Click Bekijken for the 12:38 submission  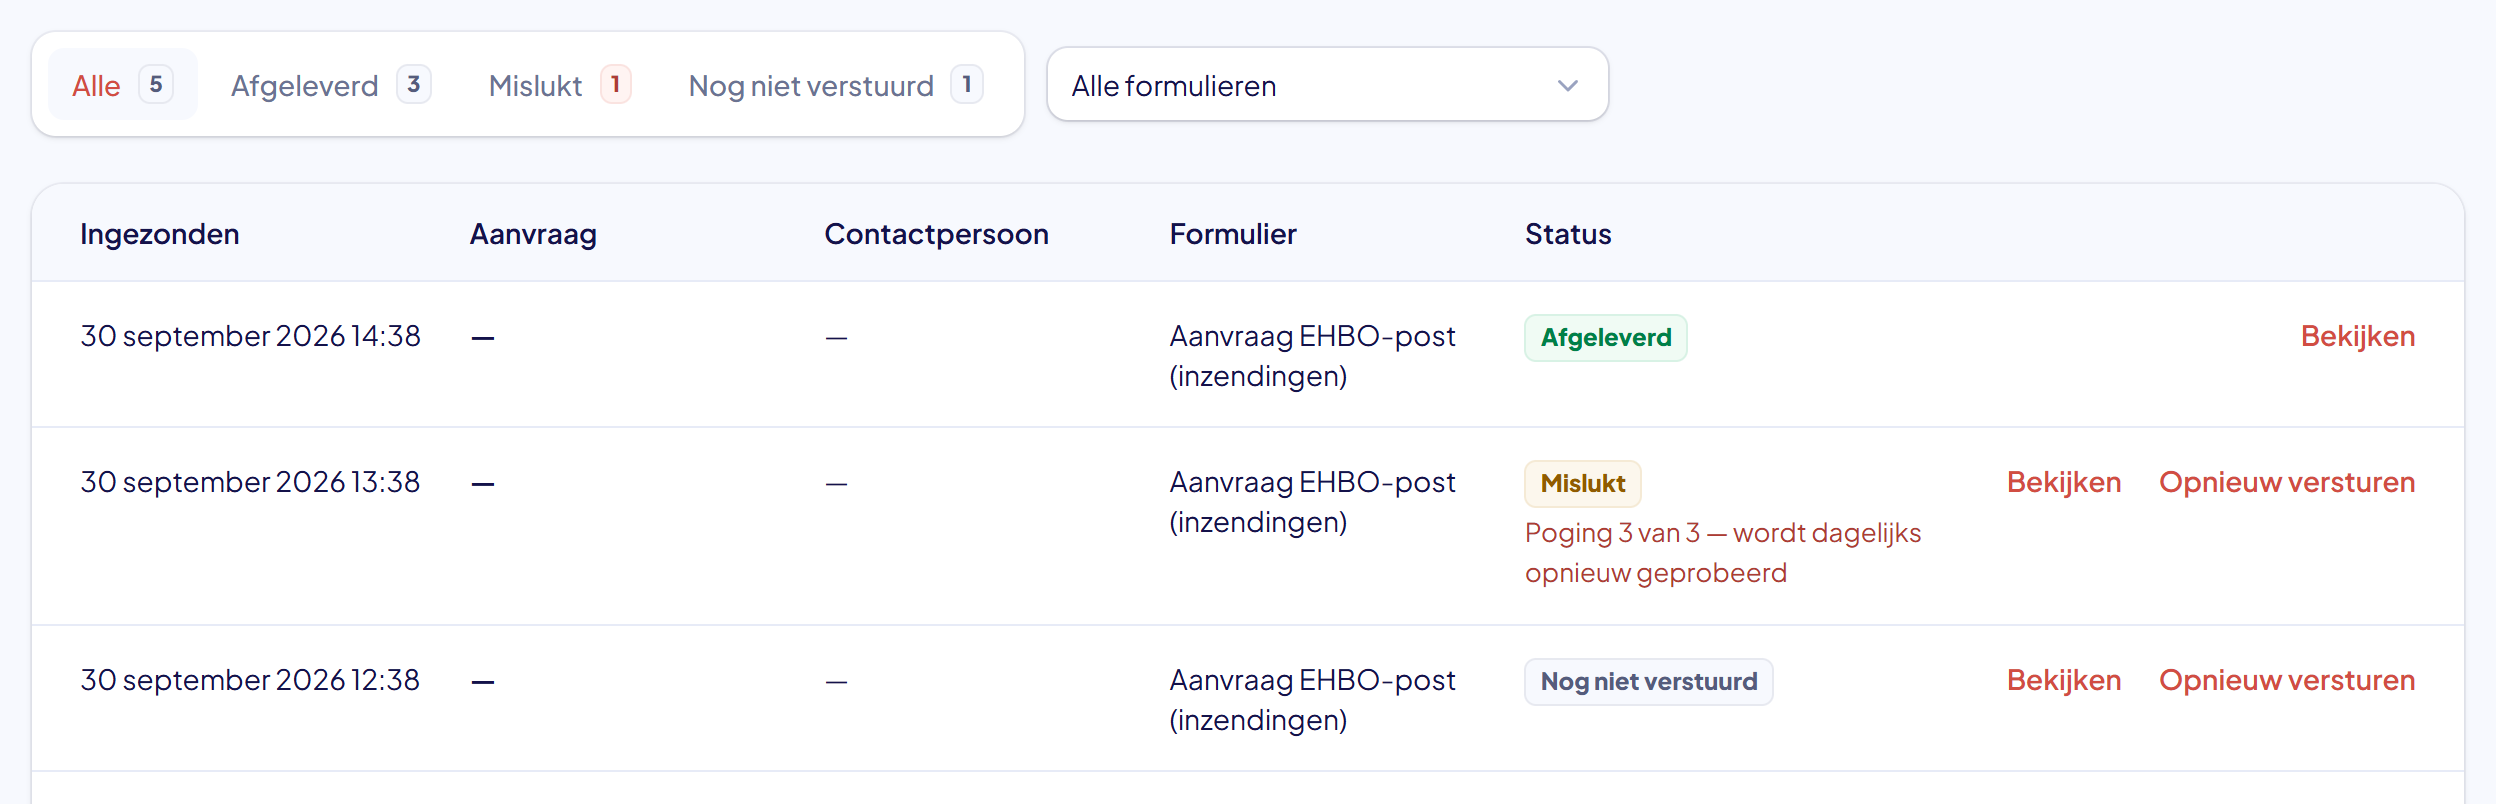2063,680
